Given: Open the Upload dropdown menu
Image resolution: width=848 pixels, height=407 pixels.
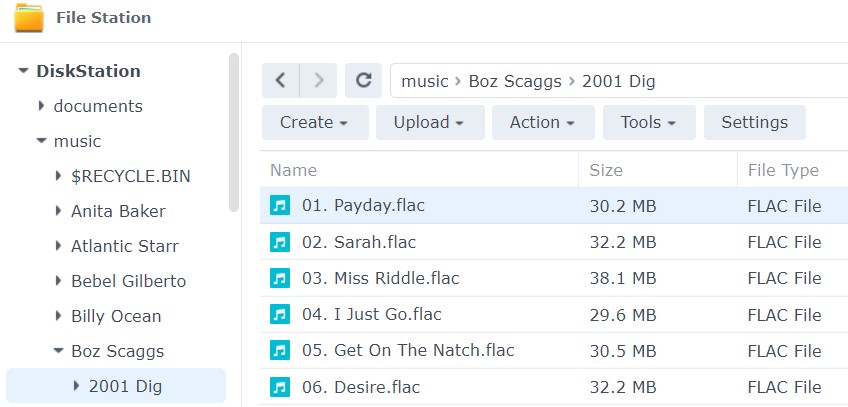Looking at the screenshot, I should tap(429, 122).
